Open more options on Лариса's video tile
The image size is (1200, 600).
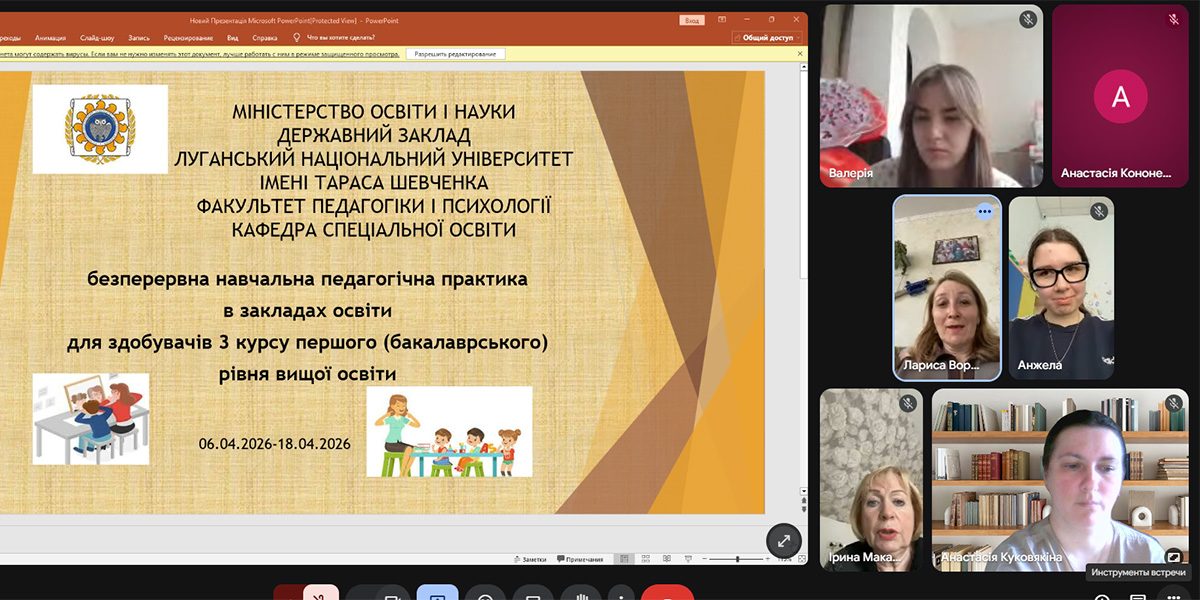(x=985, y=211)
